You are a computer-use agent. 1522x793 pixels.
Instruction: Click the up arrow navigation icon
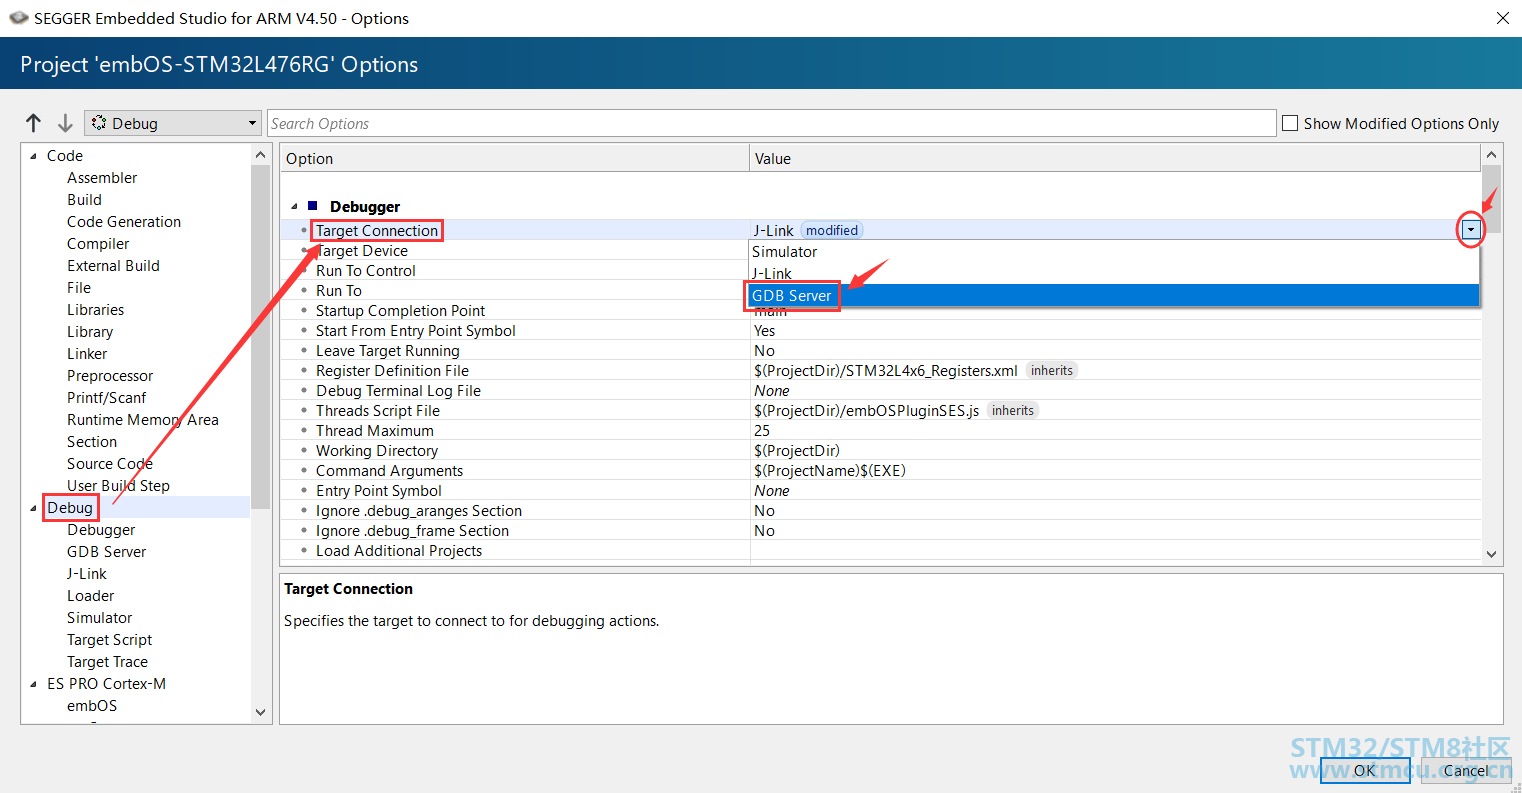click(34, 123)
